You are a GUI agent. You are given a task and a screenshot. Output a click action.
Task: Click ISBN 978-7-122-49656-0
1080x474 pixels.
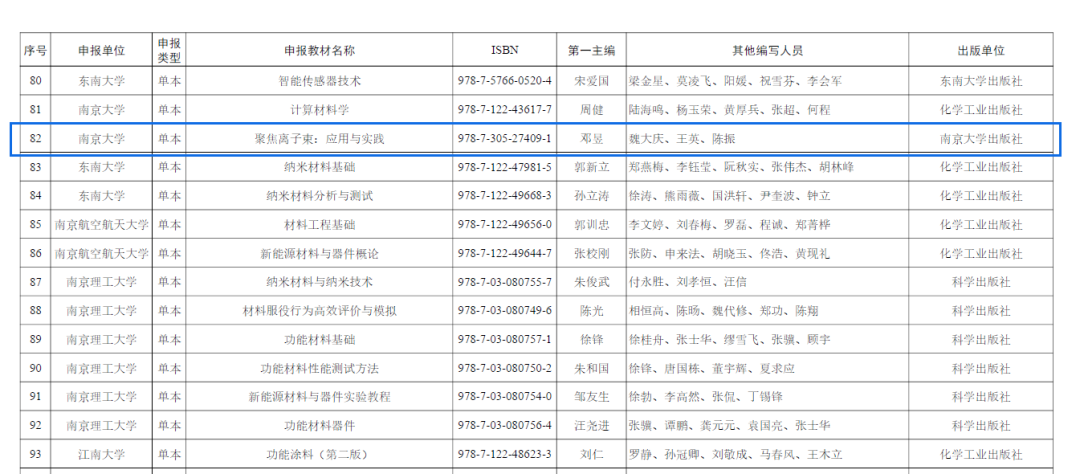tap(505, 225)
